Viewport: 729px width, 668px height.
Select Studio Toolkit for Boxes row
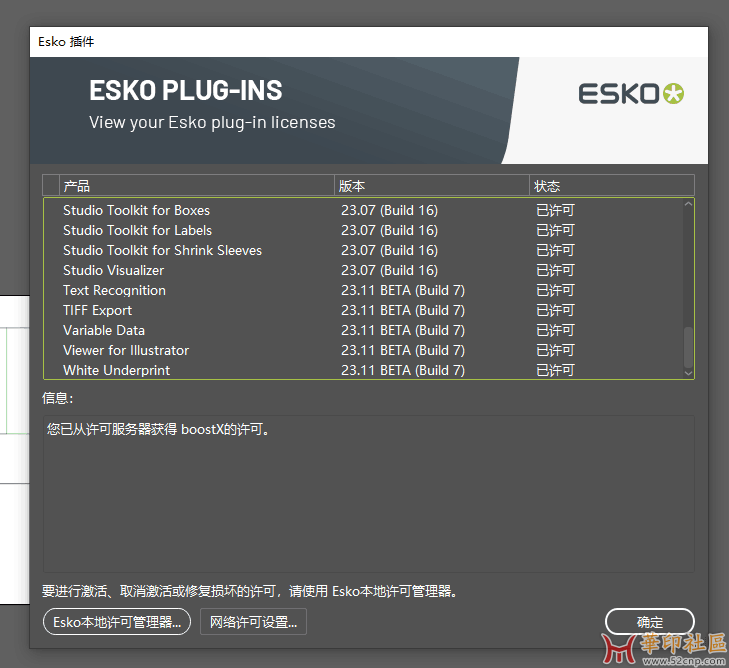(364, 210)
